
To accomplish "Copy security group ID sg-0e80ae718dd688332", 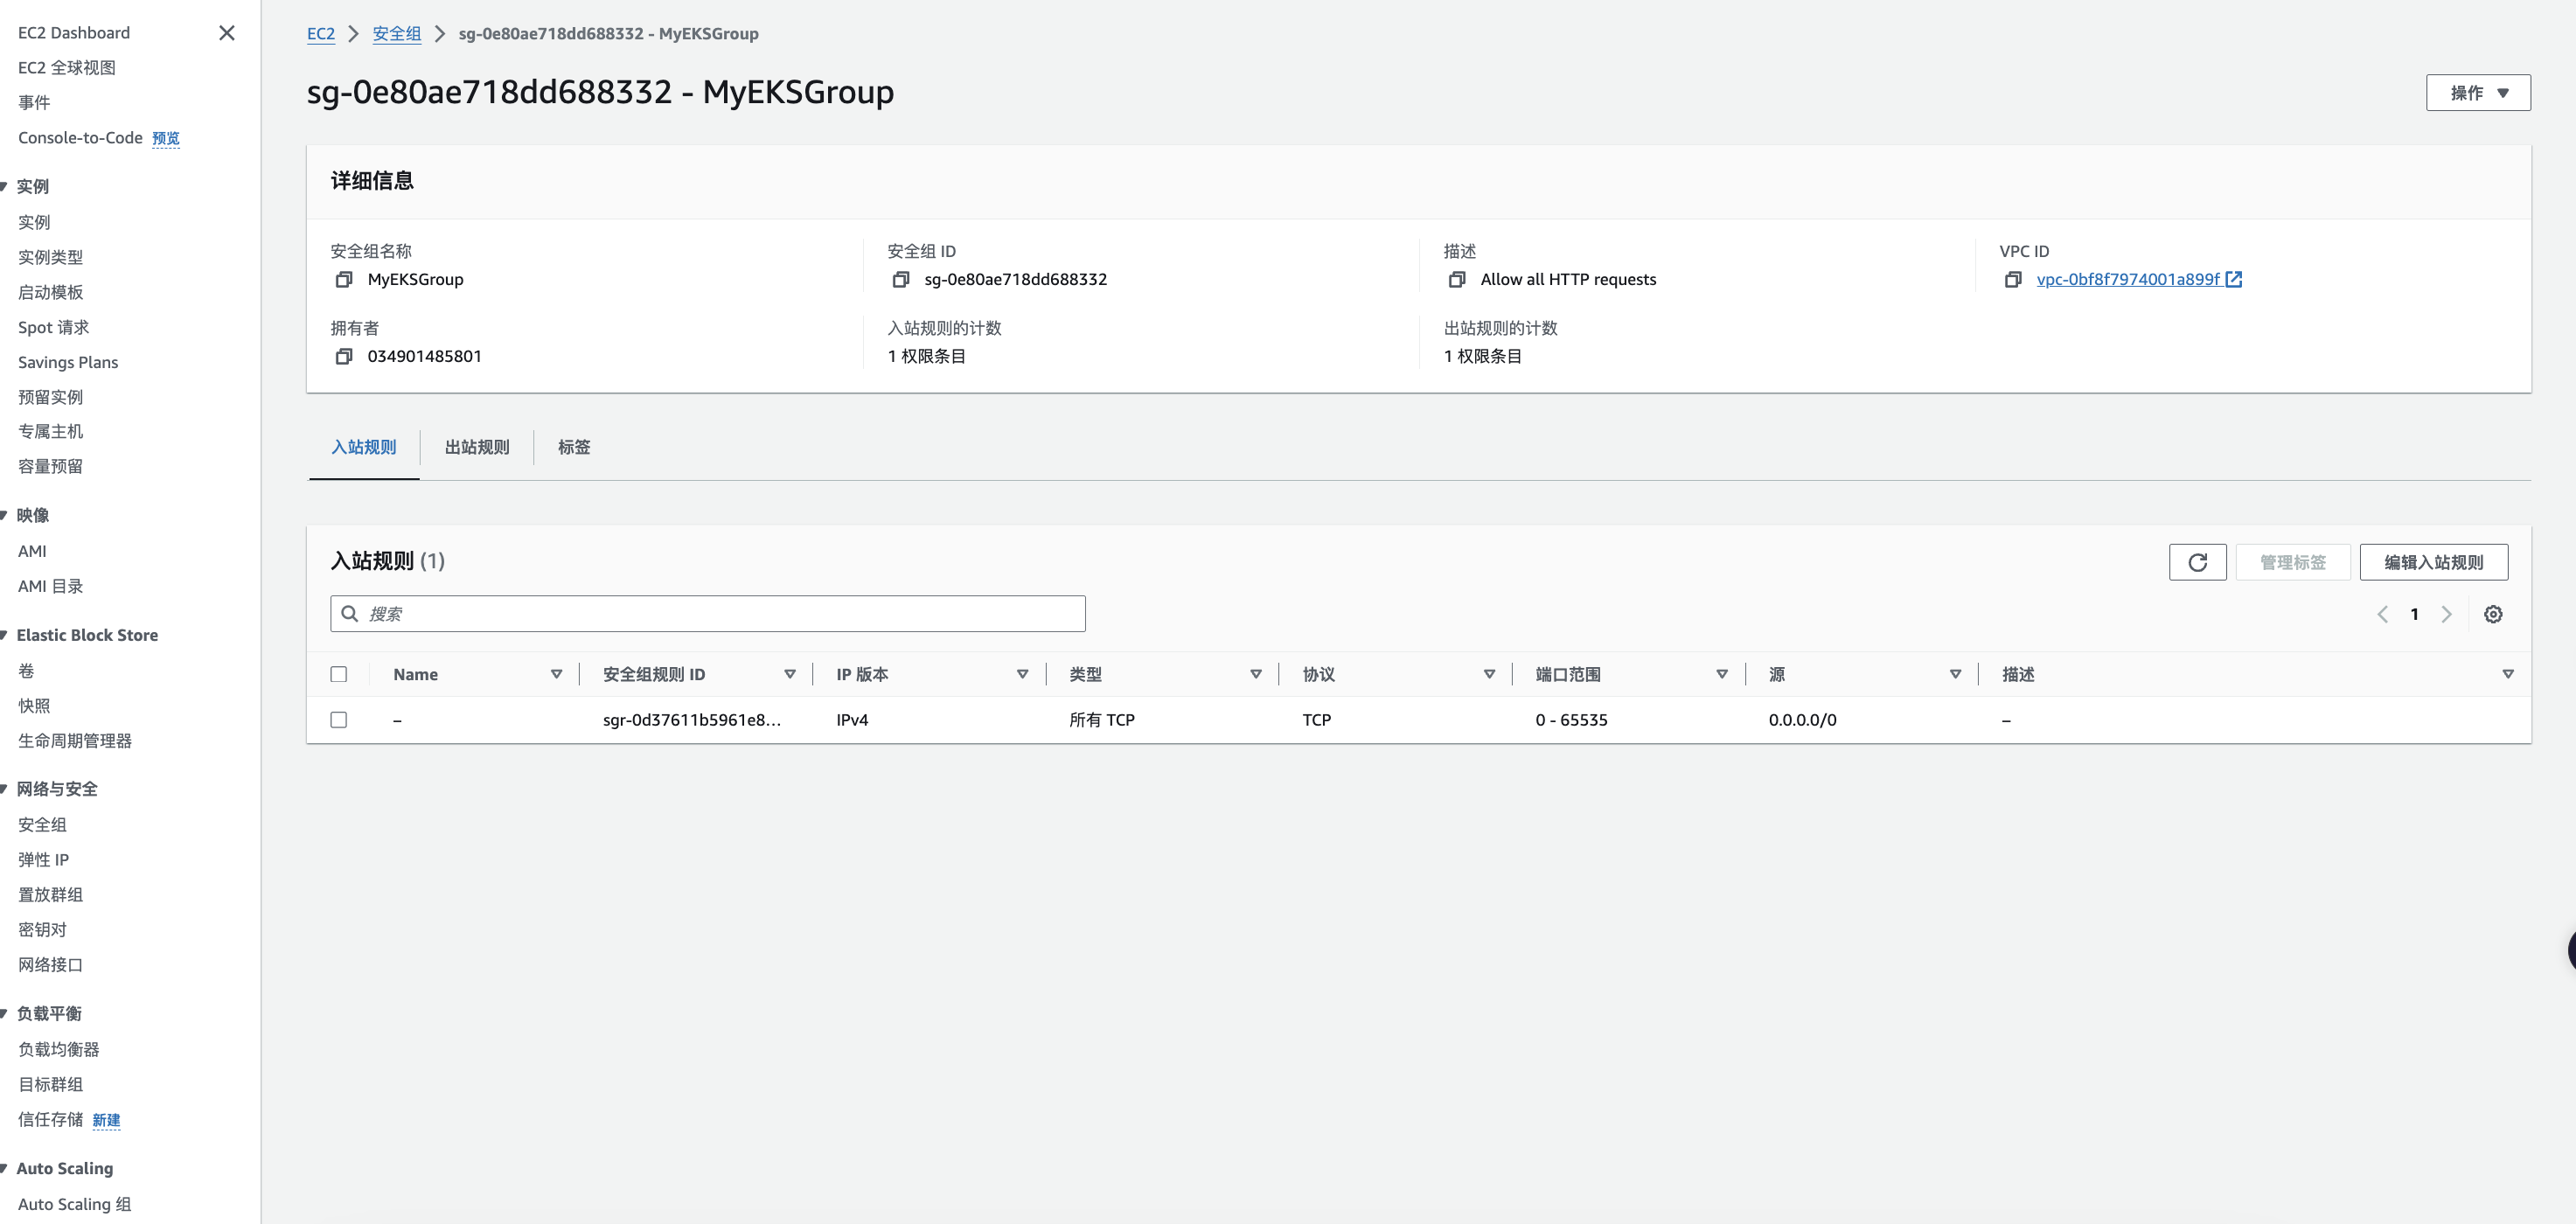I will pos(900,280).
